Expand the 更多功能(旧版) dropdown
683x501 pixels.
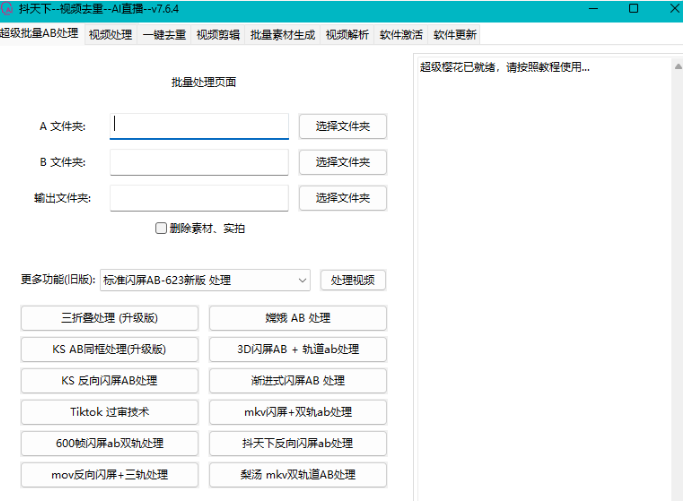[x=205, y=280]
